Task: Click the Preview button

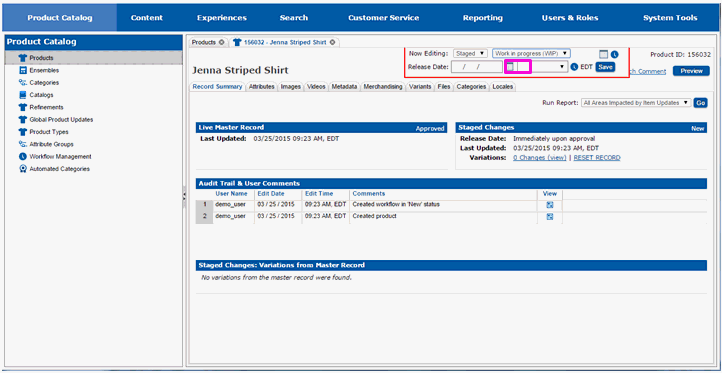Action: (691, 71)
